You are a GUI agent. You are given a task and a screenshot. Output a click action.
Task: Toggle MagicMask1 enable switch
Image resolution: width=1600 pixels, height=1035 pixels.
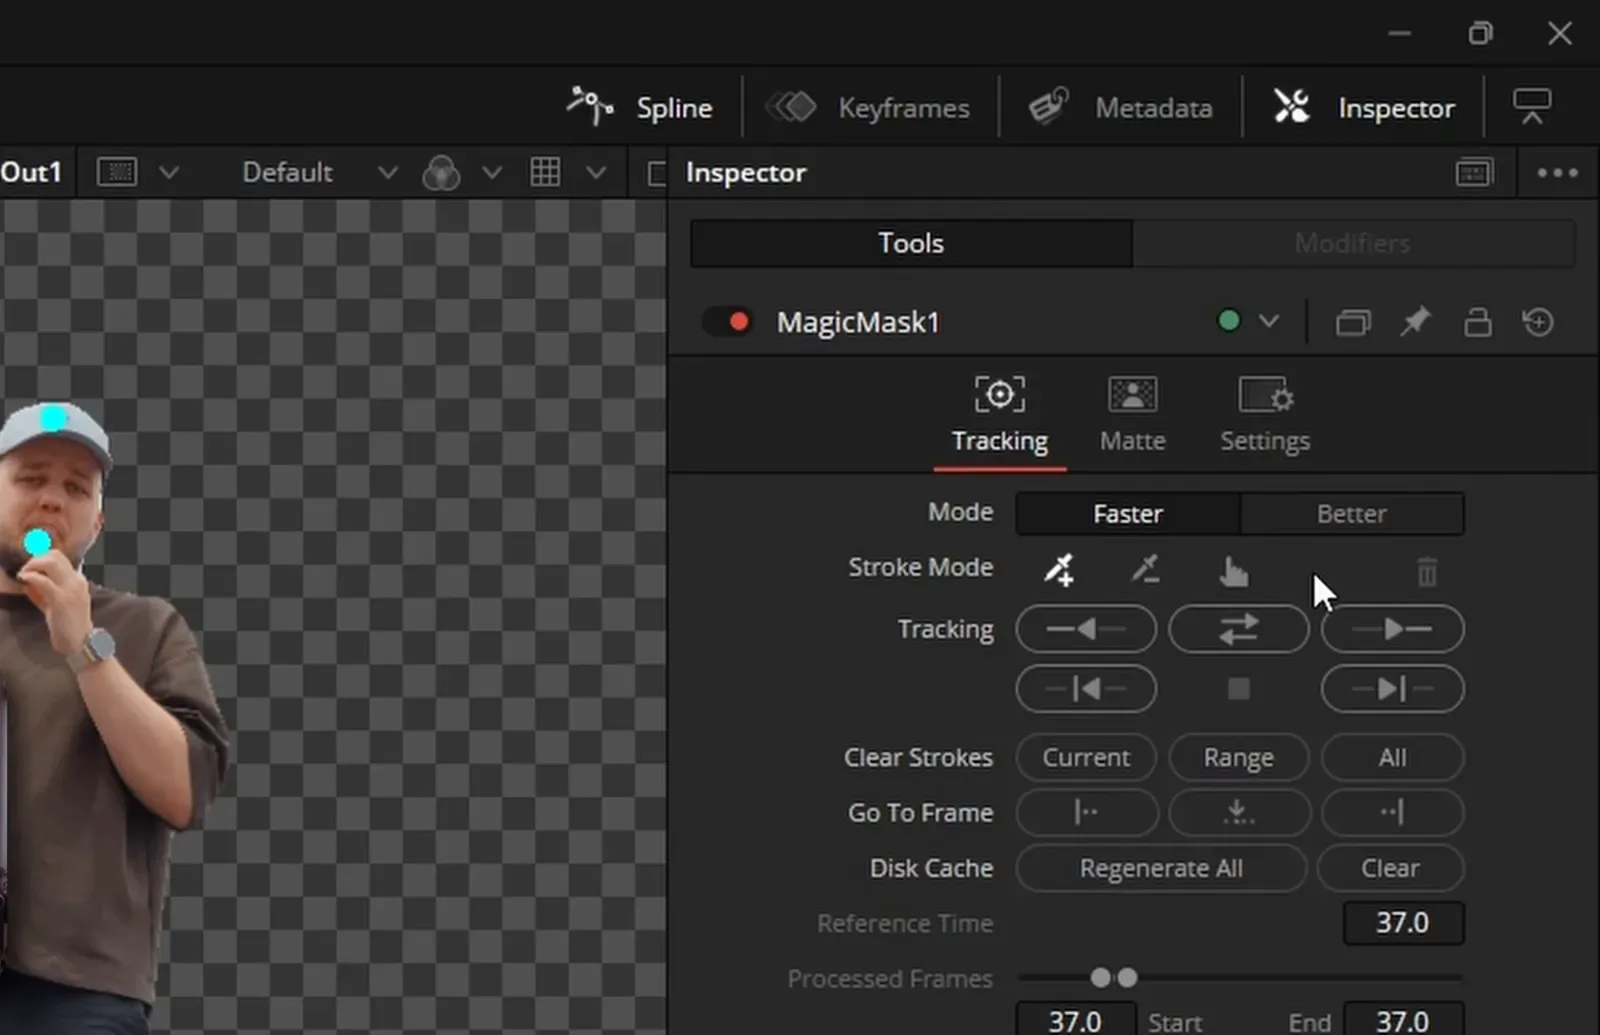point(729,322)
